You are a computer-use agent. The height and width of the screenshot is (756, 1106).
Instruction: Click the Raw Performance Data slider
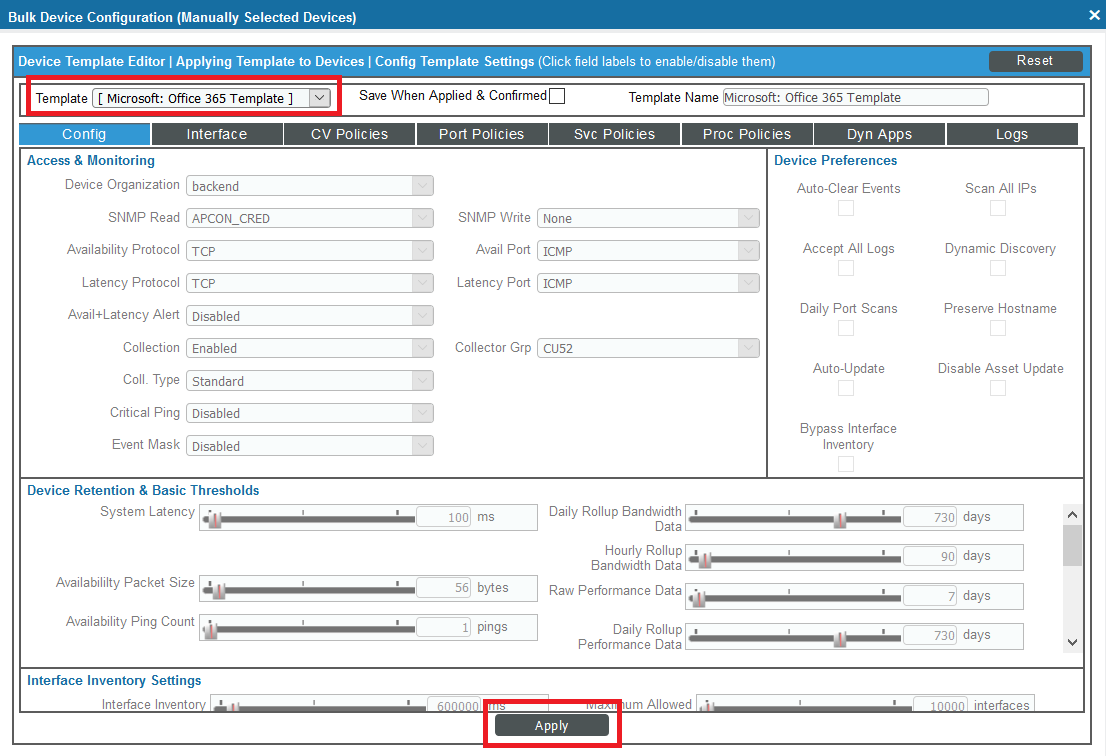tap(795, 598)
